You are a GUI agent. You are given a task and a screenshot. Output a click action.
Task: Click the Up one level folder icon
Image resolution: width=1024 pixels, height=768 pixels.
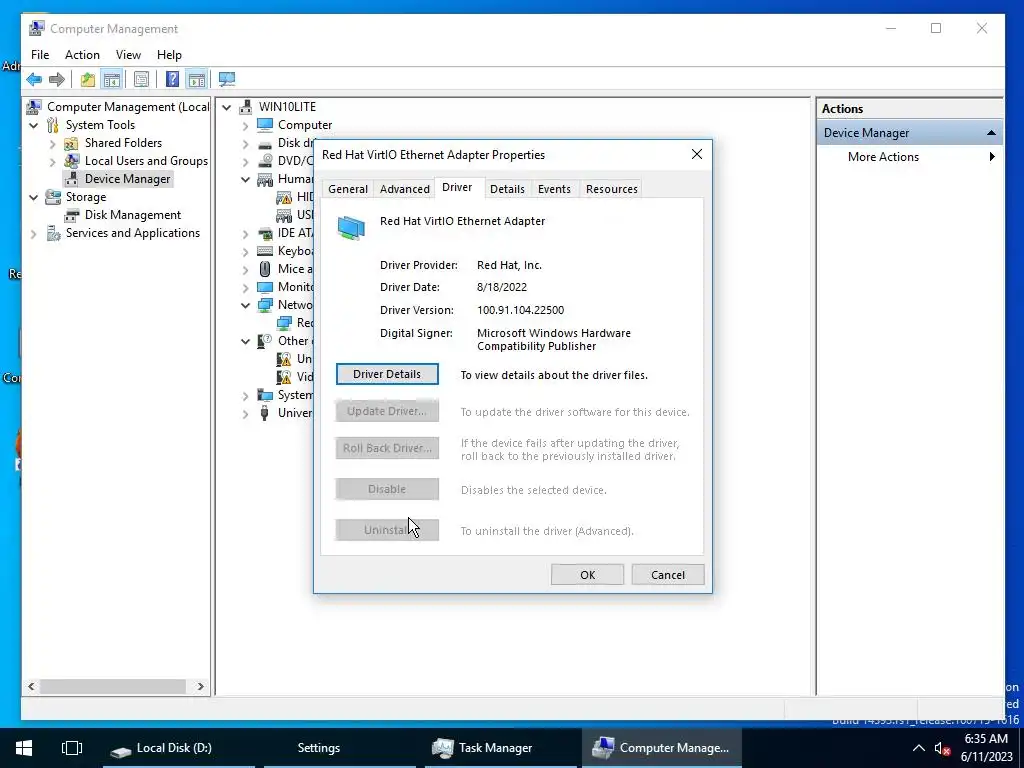point(88,80)
